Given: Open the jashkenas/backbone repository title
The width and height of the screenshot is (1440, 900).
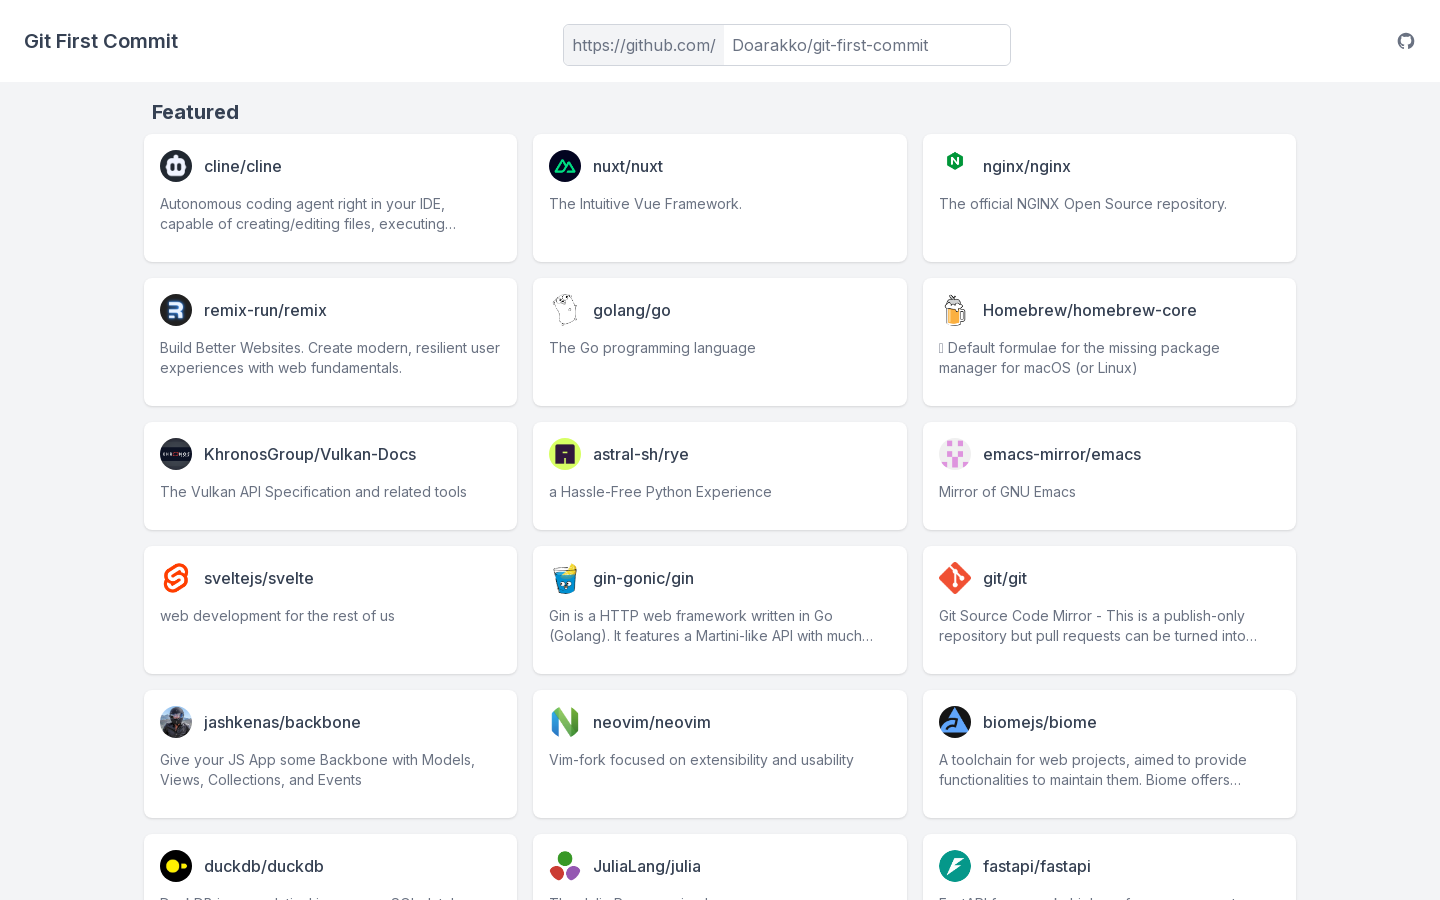Looking at the screenshot, I should [x=282, y=722].
